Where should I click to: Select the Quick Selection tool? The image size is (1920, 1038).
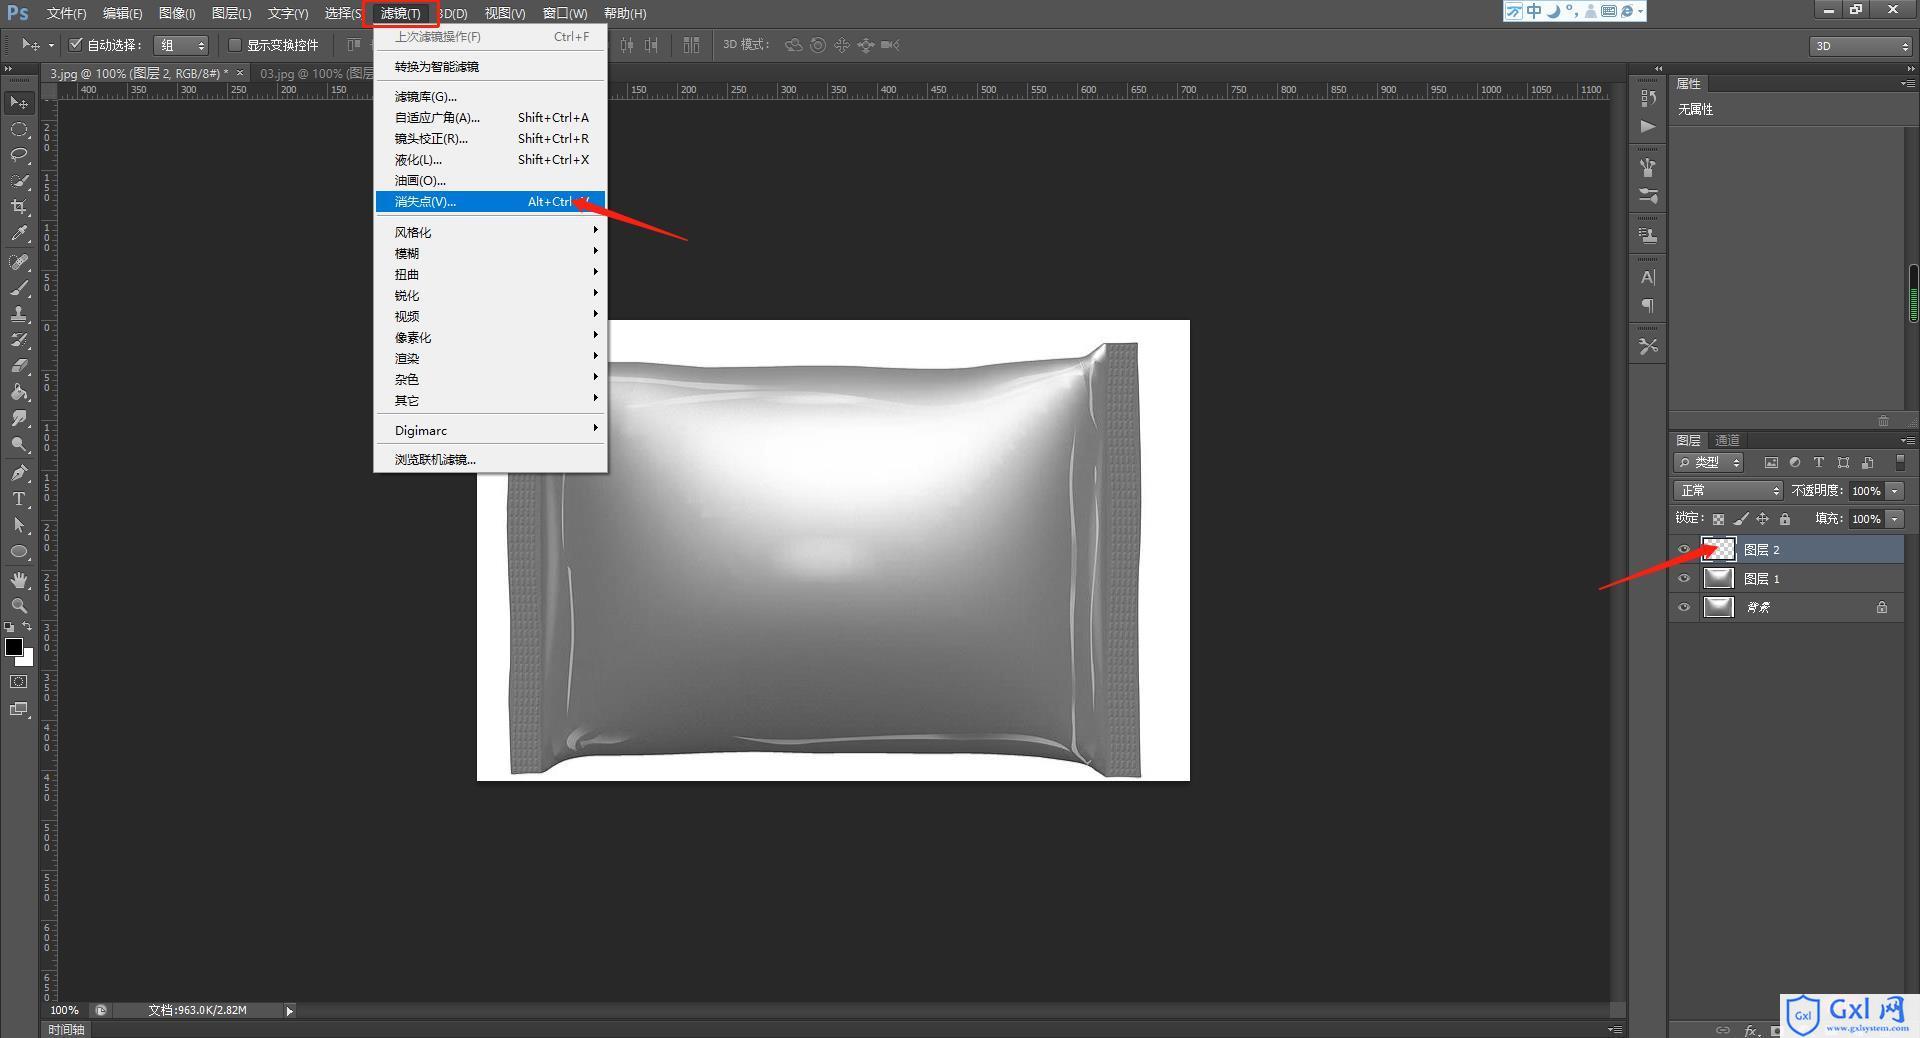[19, 181]
